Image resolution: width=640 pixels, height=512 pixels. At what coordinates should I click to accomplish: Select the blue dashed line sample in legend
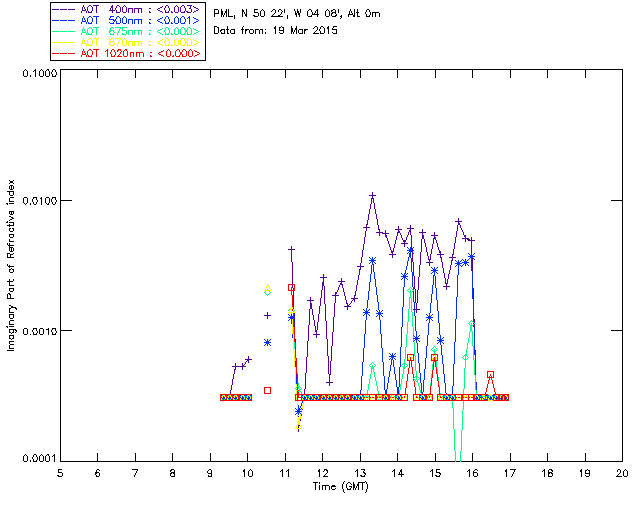pos(64,20)
